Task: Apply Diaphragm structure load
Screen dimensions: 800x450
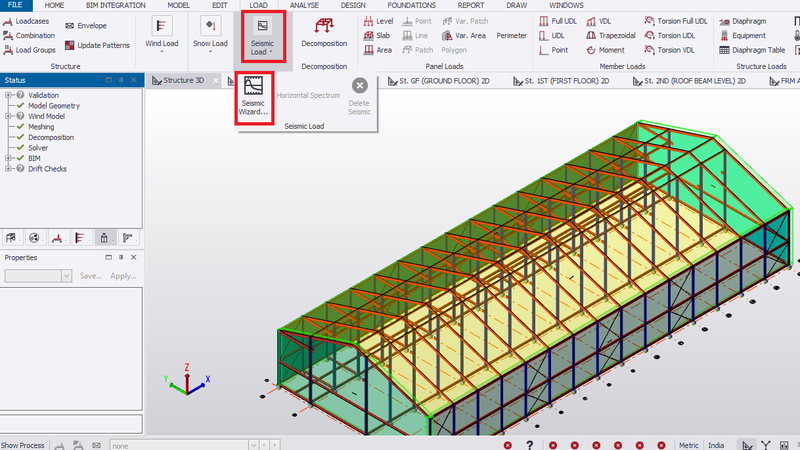Action: pyautogui.click(x=742, y=21)
